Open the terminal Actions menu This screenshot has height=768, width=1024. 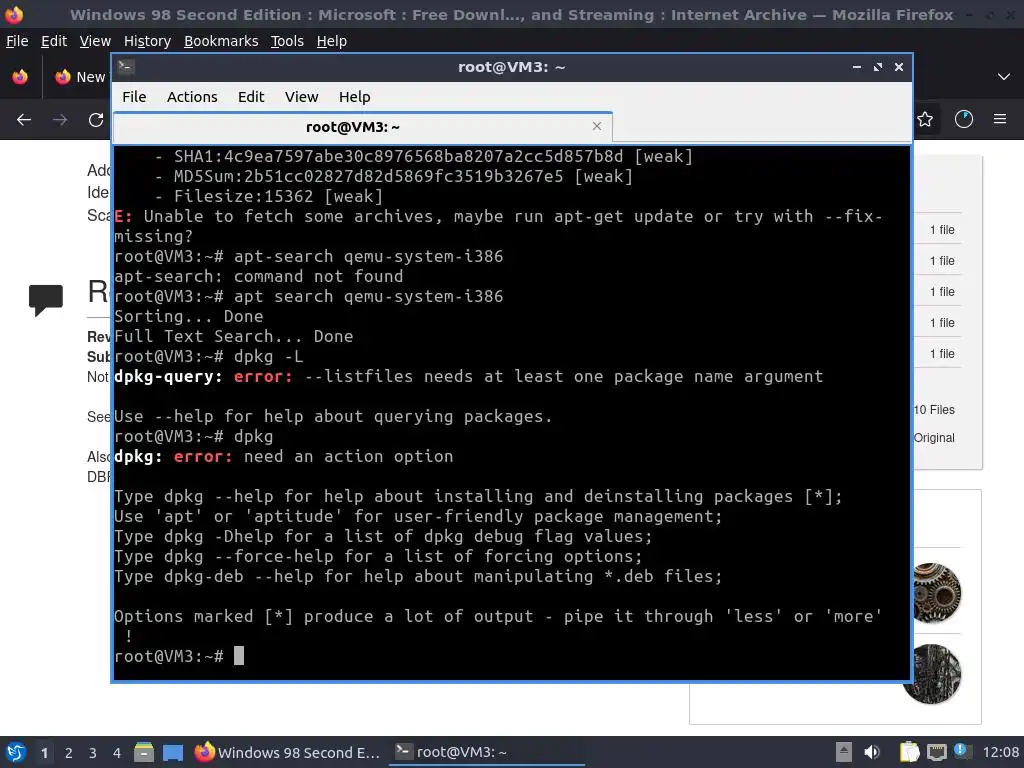(192, 97)
